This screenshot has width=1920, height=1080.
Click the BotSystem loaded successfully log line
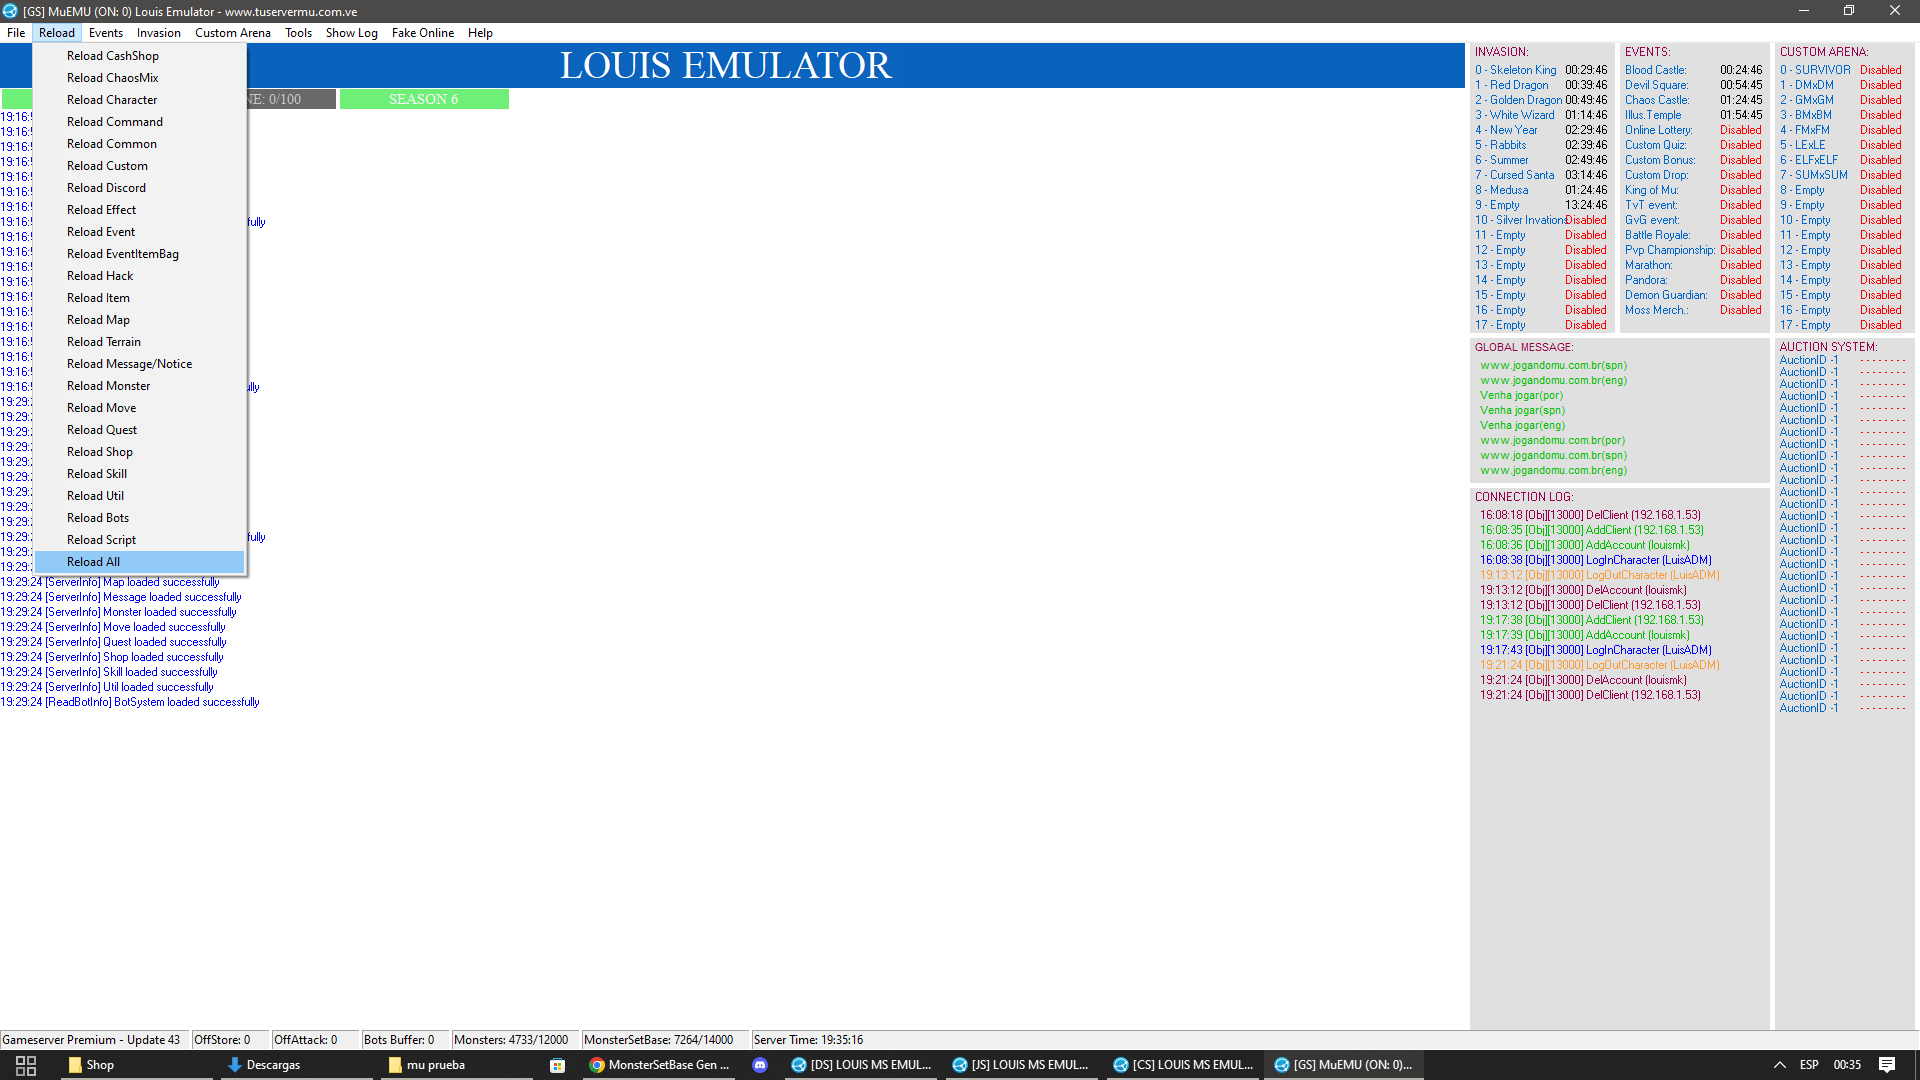pos(130,702)
